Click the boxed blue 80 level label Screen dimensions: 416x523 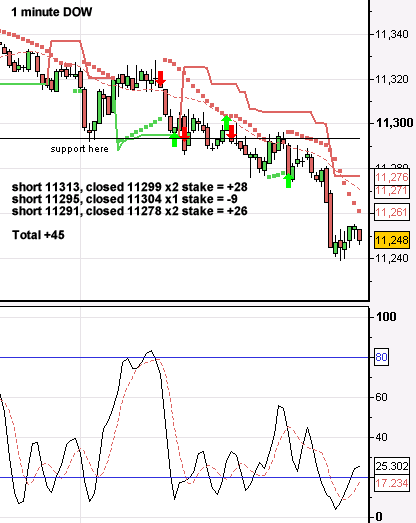382,357
